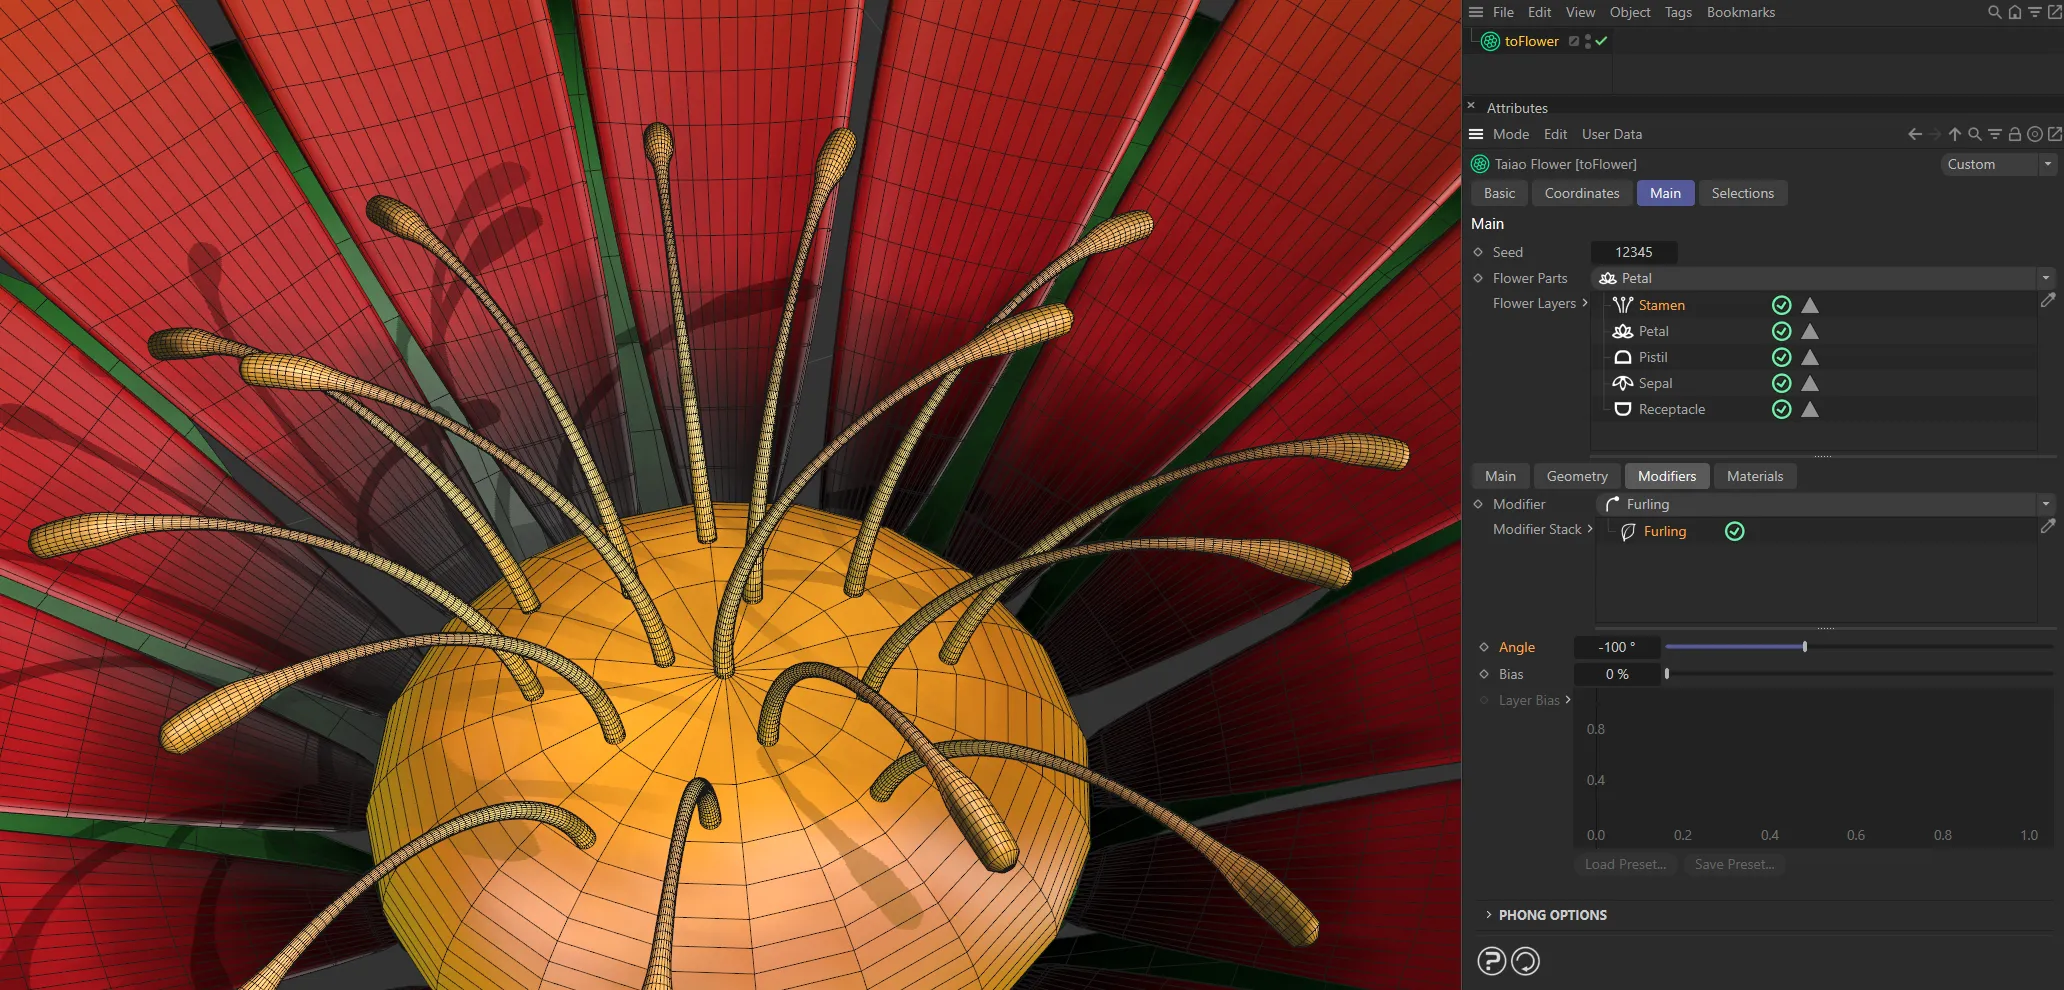This screenshot has width=2064, height=990.
Task: Open the Bookmarks menu
Action: pos(1740,12)
